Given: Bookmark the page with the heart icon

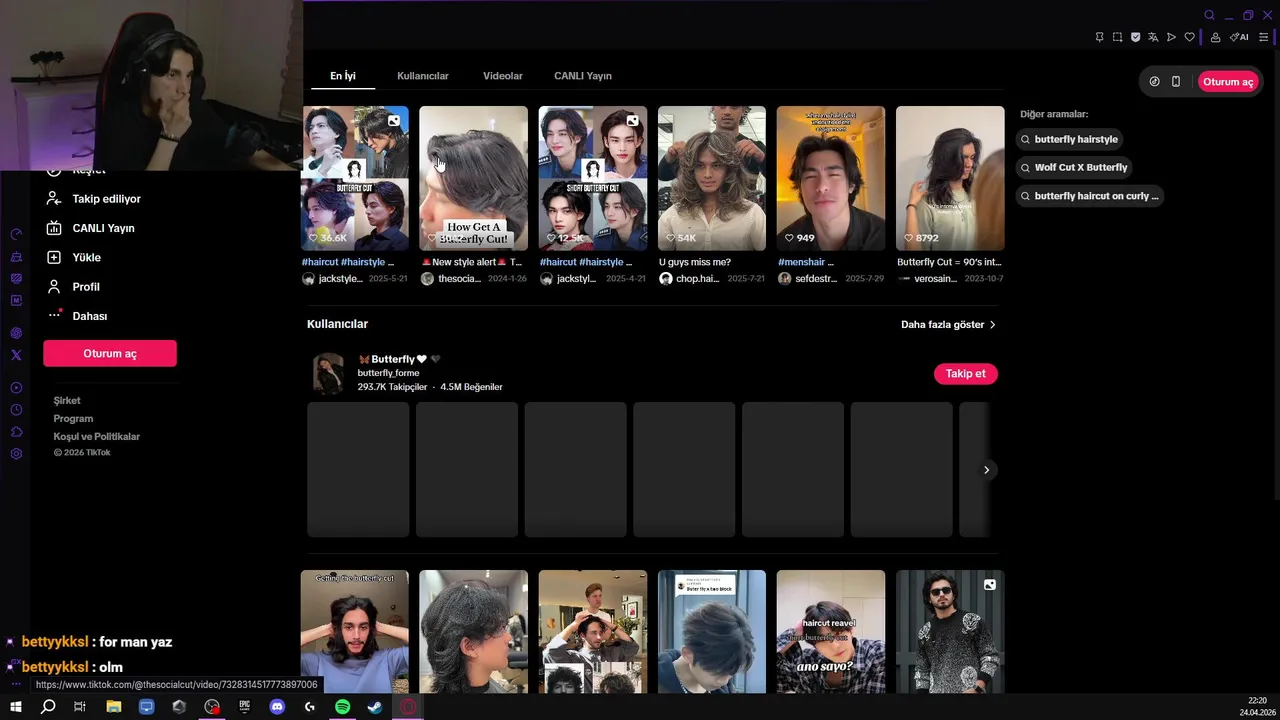Looking at the screenshot, I should pyautogui.click(x=1189, y=37).
